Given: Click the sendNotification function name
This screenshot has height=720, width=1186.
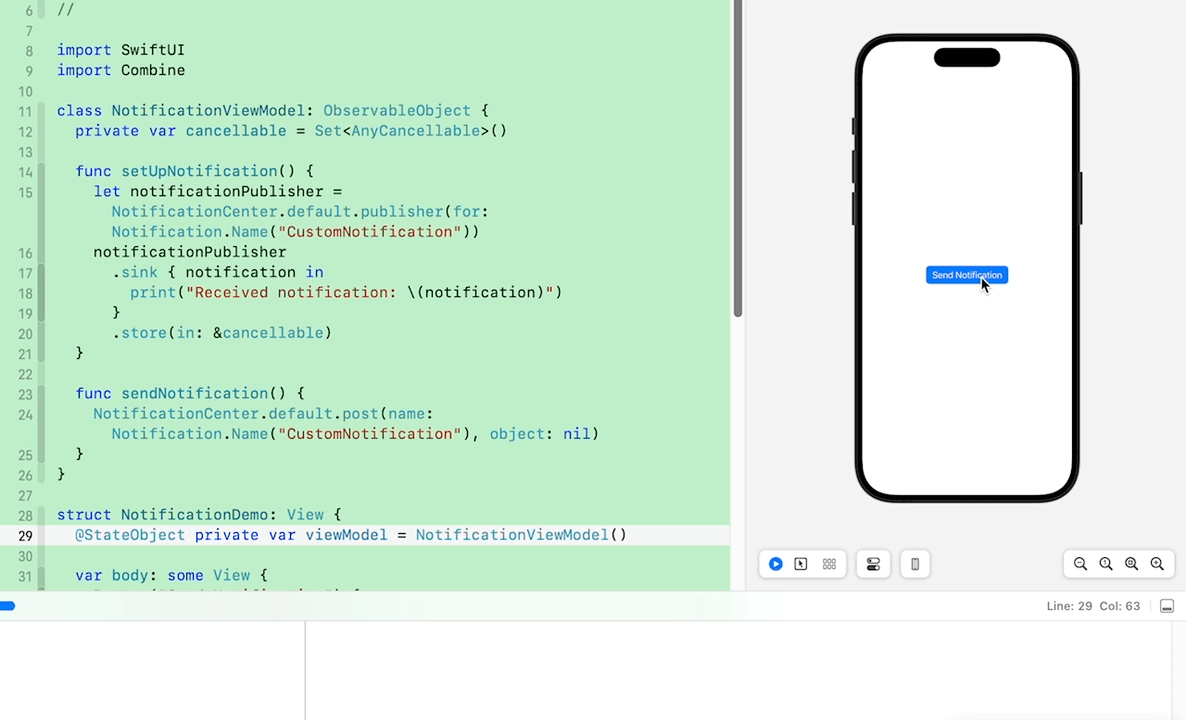Looking at the screenshot, I should [194, 393].
